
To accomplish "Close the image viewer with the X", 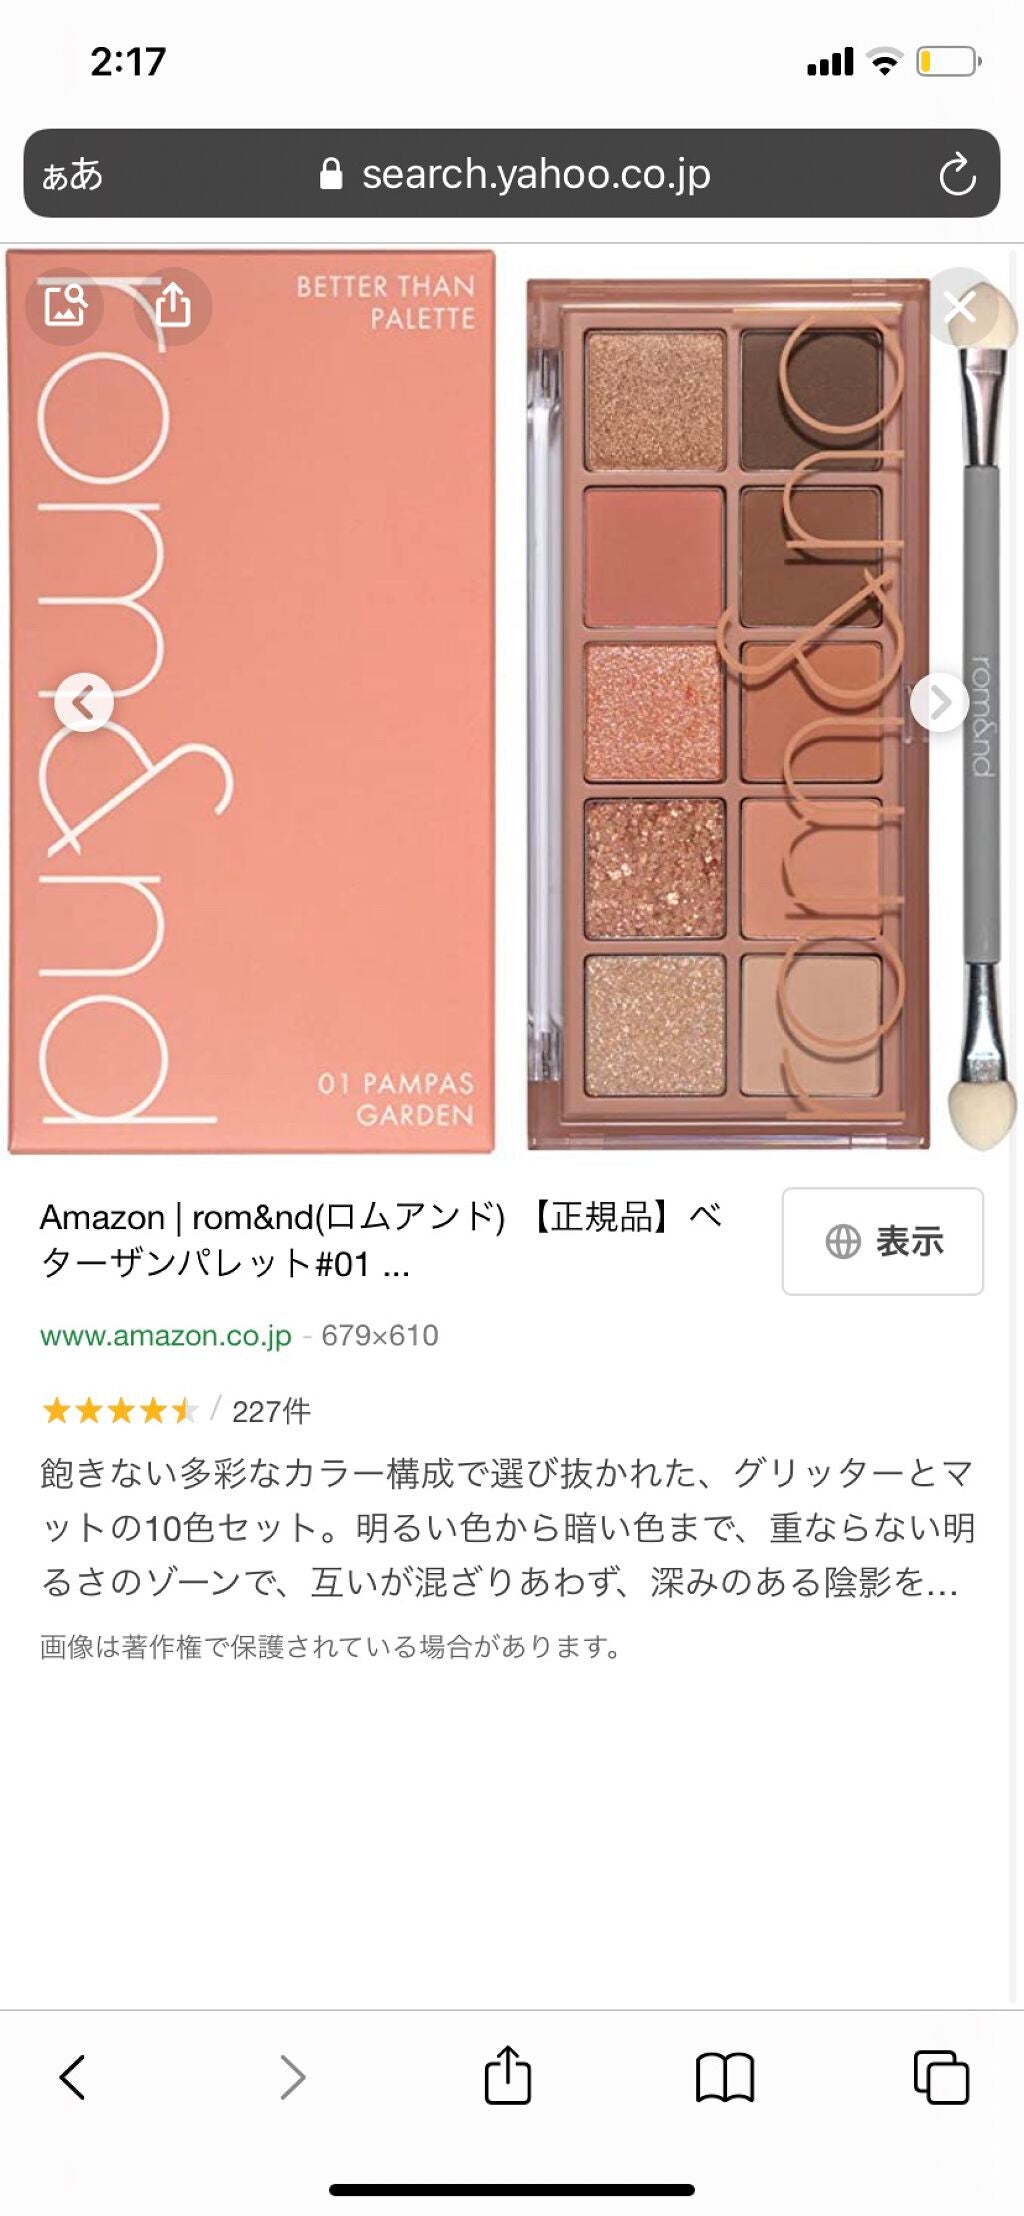I will click(x=959, y=307).
